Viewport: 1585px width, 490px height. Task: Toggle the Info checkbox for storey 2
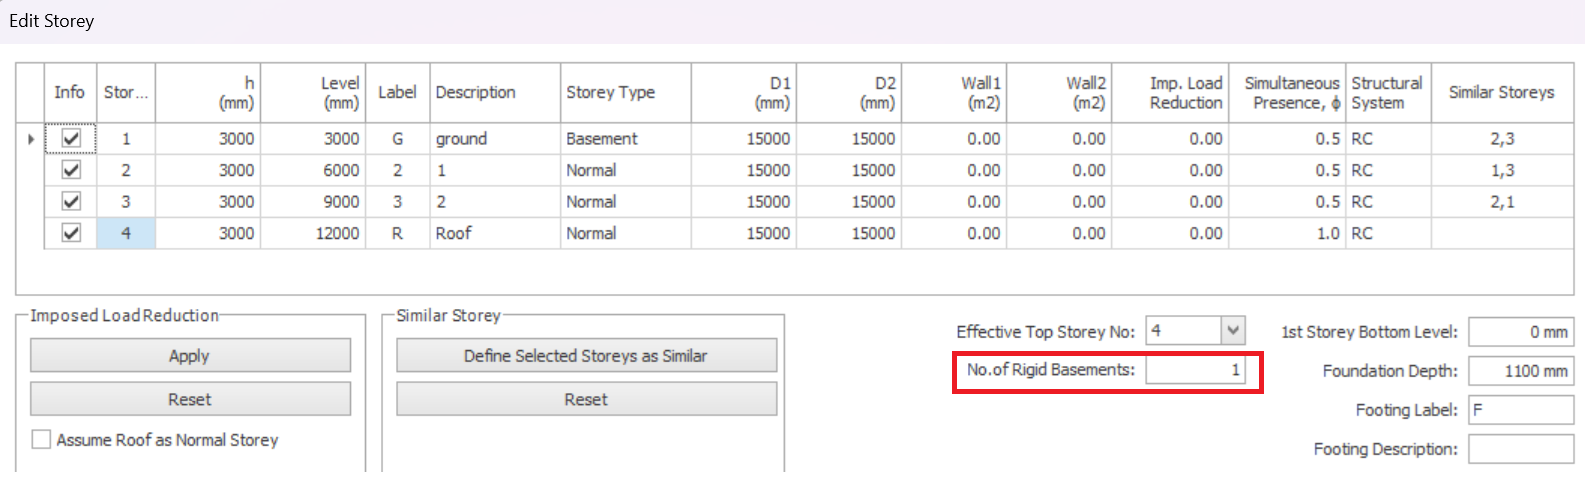pos(71,170)
